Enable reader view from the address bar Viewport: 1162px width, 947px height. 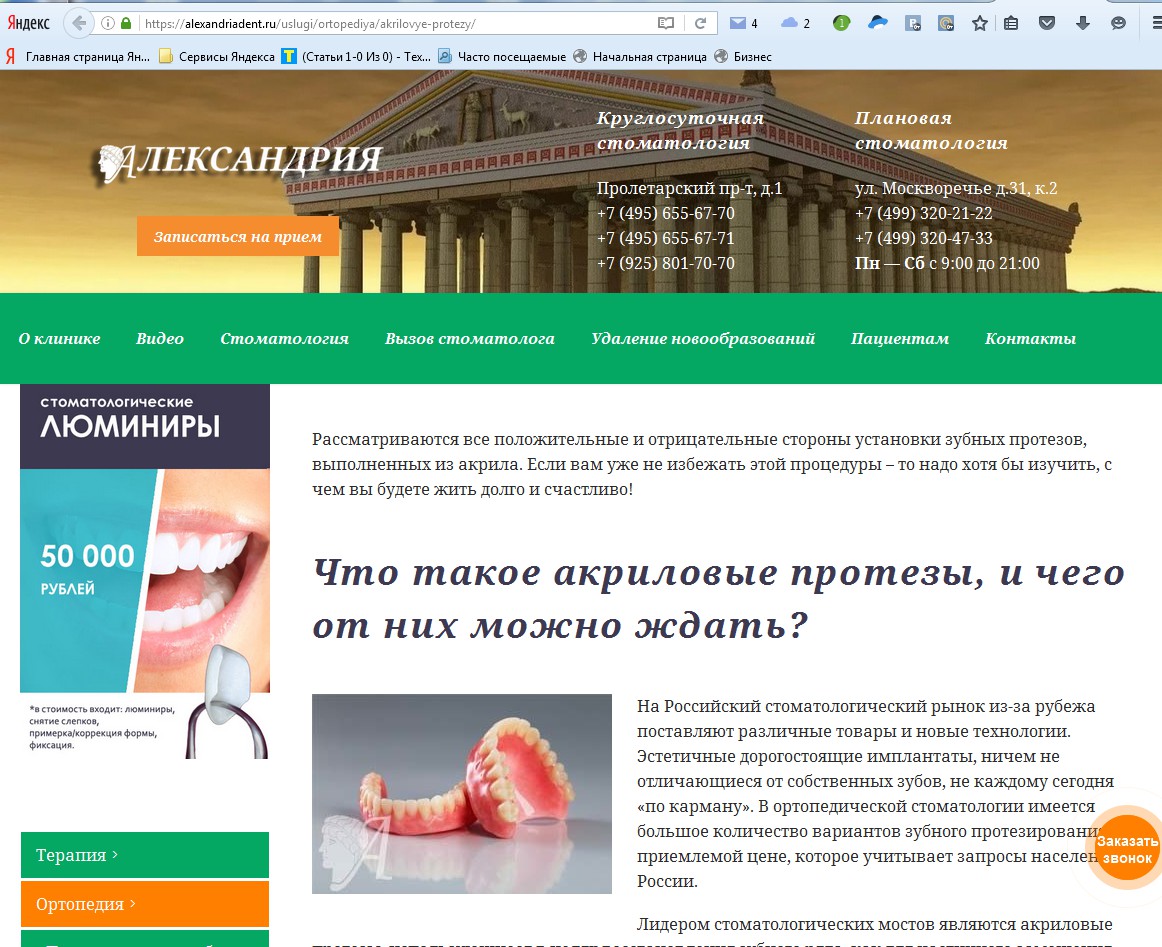[x=666, y=24]
